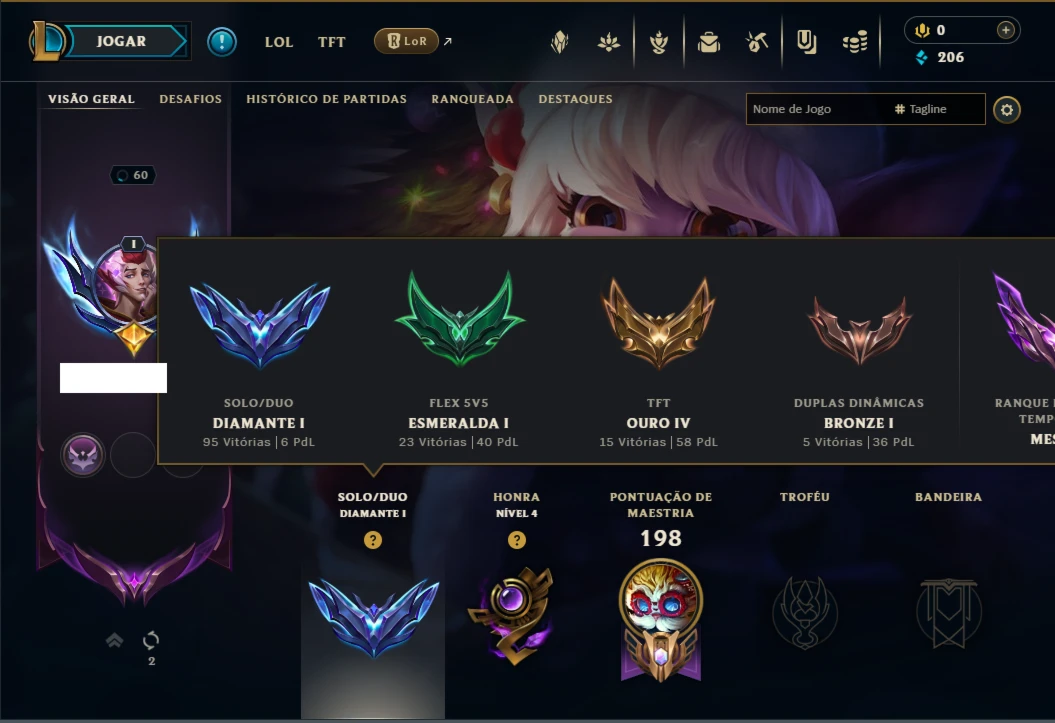Open the crafting hammer icon

pos(756,42)
